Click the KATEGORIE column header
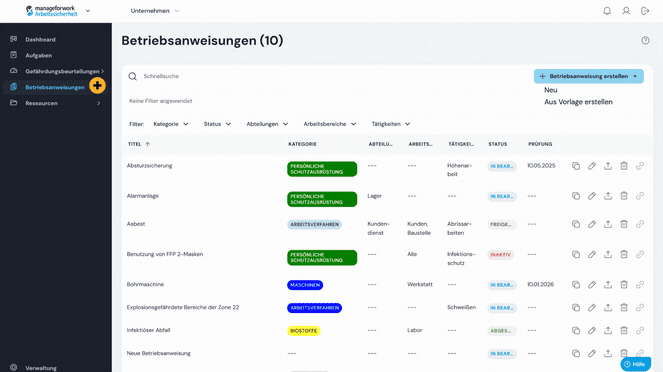663x372 pixels. tap(302, 144)
